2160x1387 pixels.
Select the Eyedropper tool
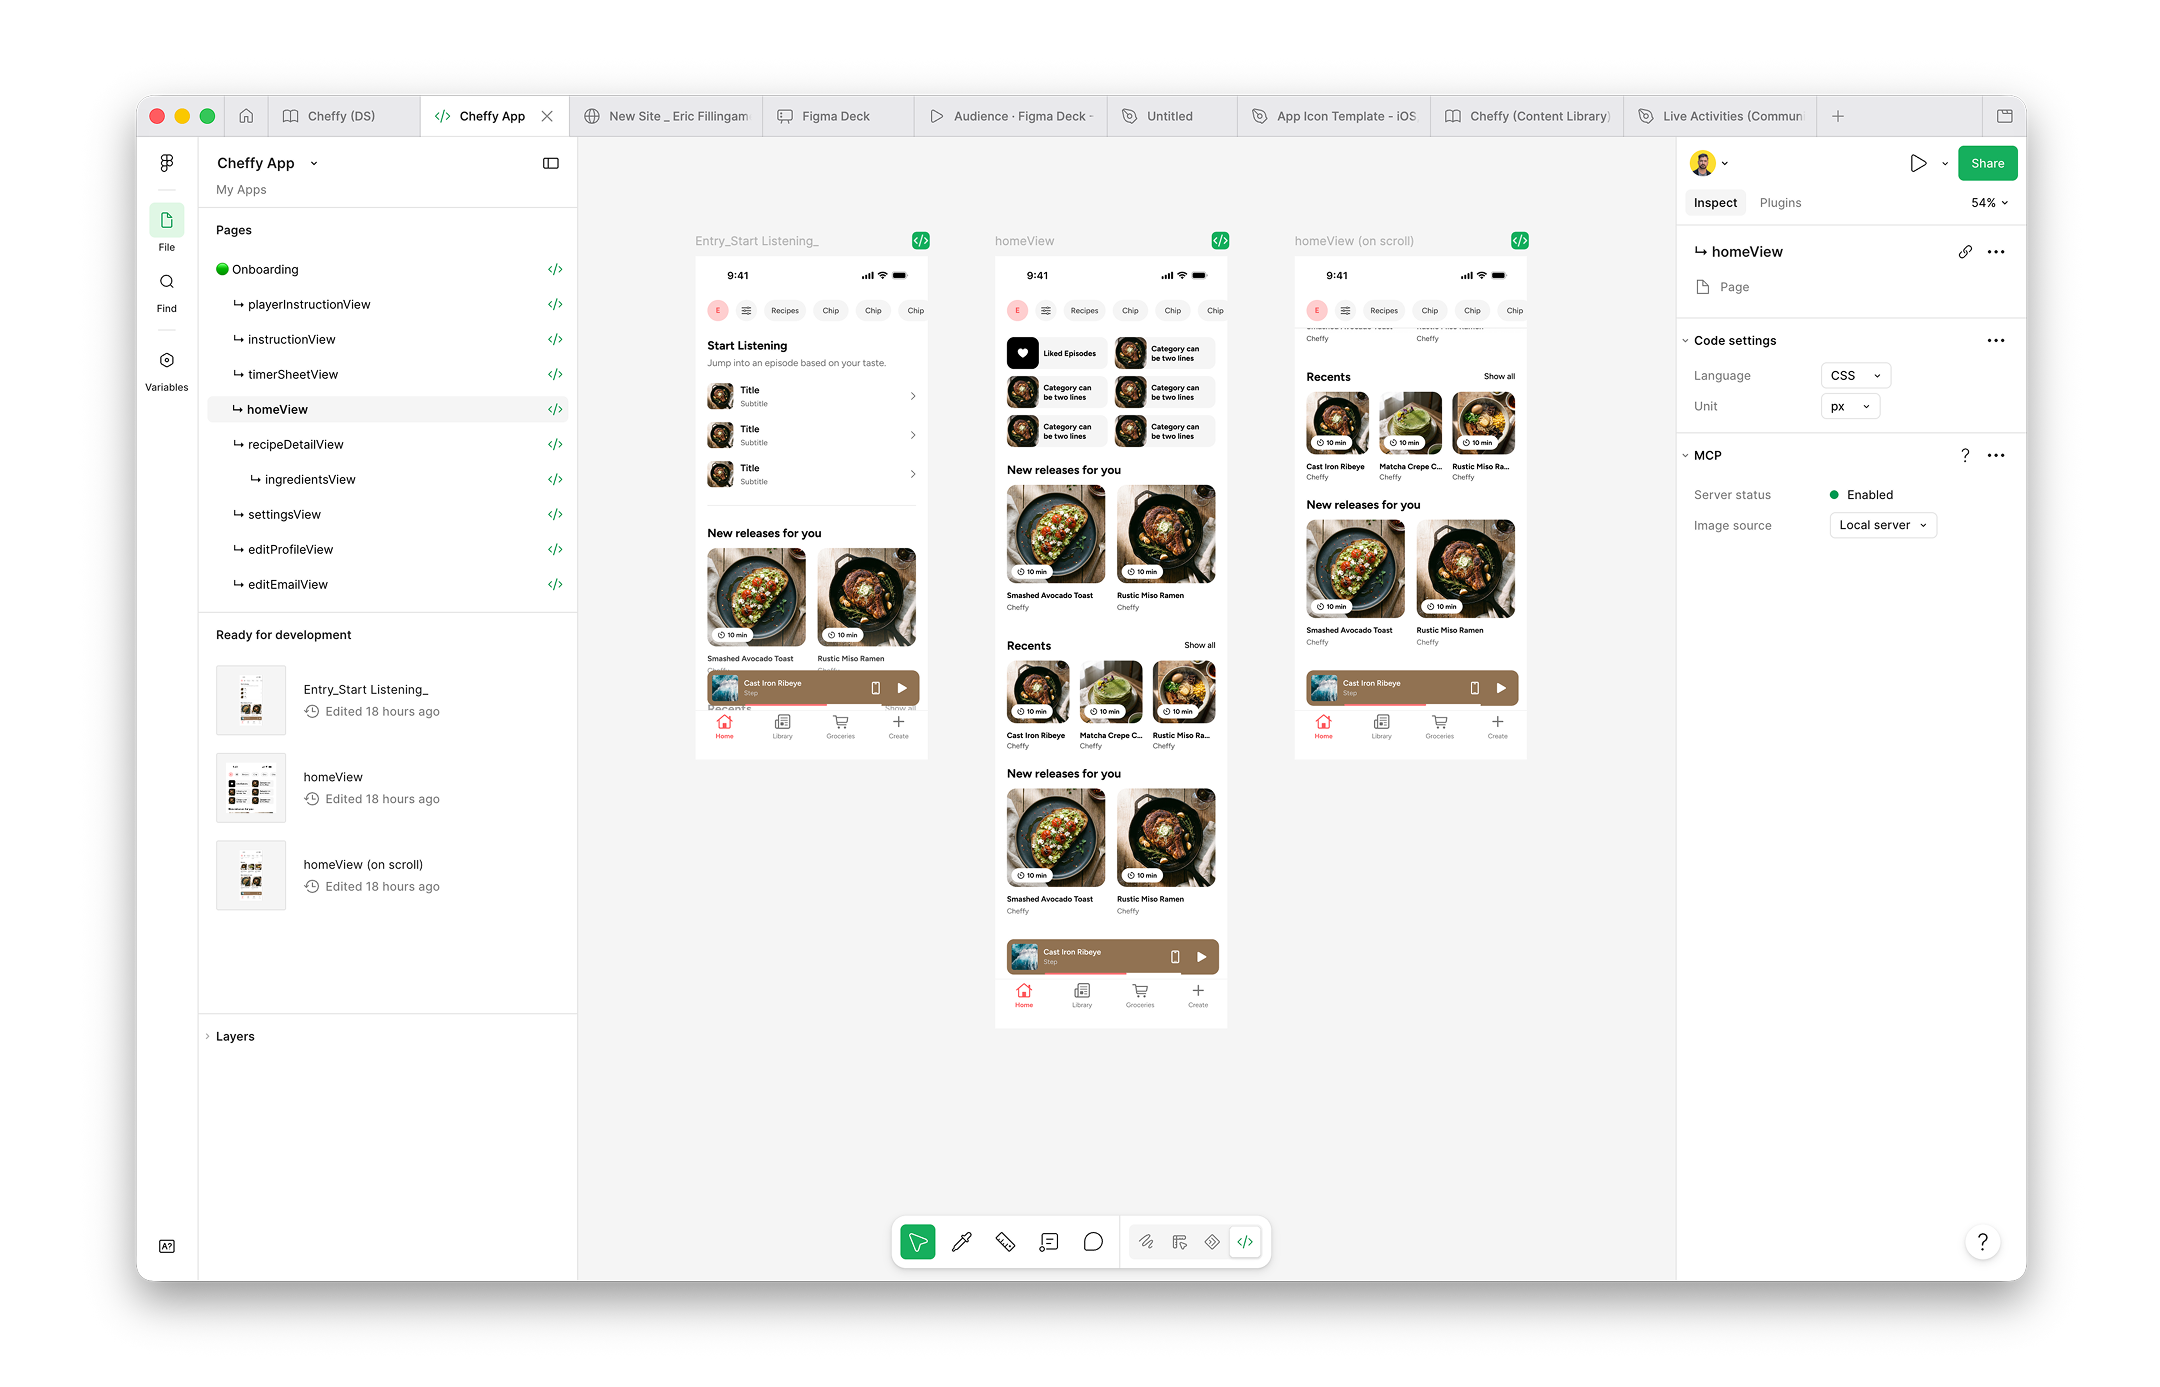tap(962, 1242)
